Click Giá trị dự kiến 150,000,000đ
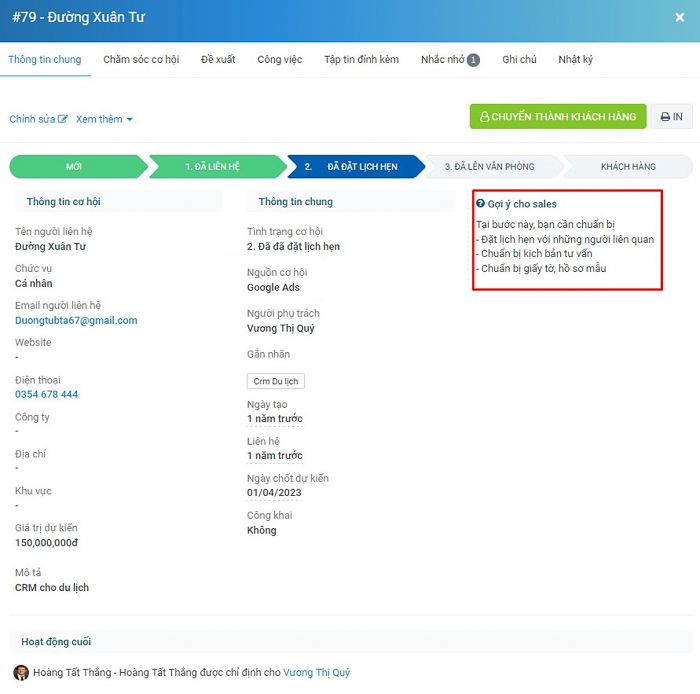Screen dimensions: 700x694 click(x=46, y=543)
